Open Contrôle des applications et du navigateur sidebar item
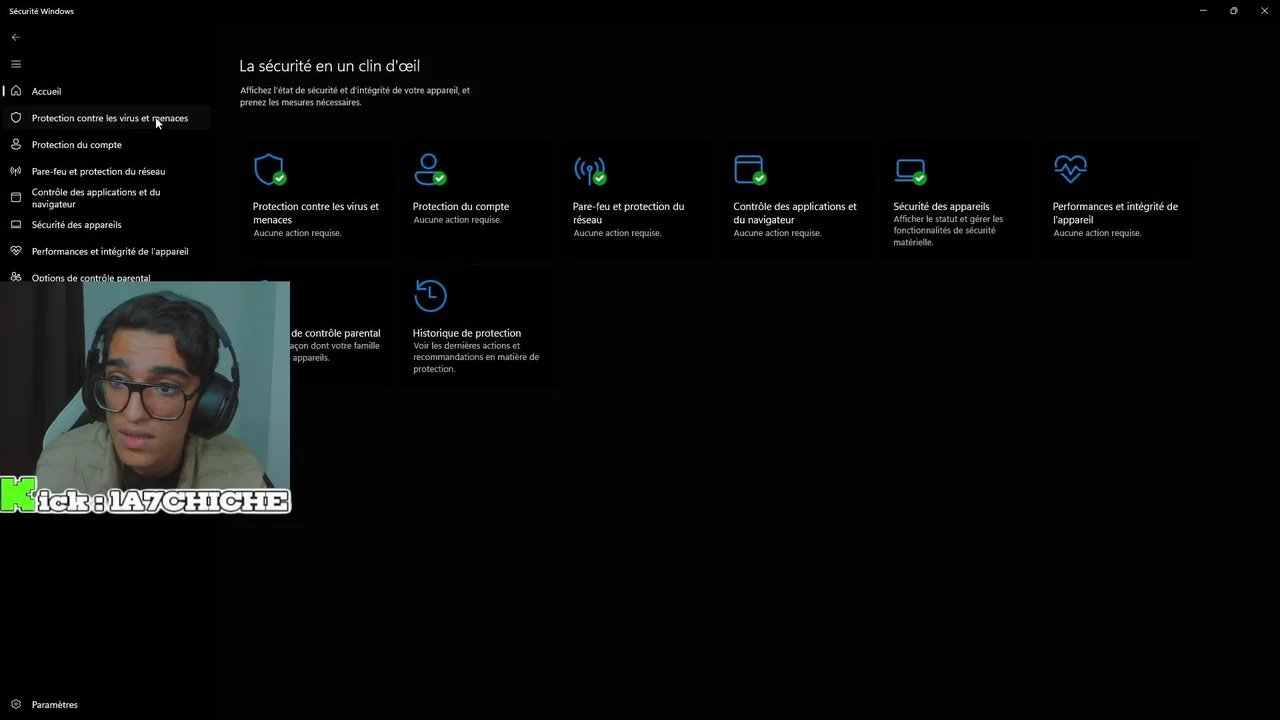 [105, 198]
